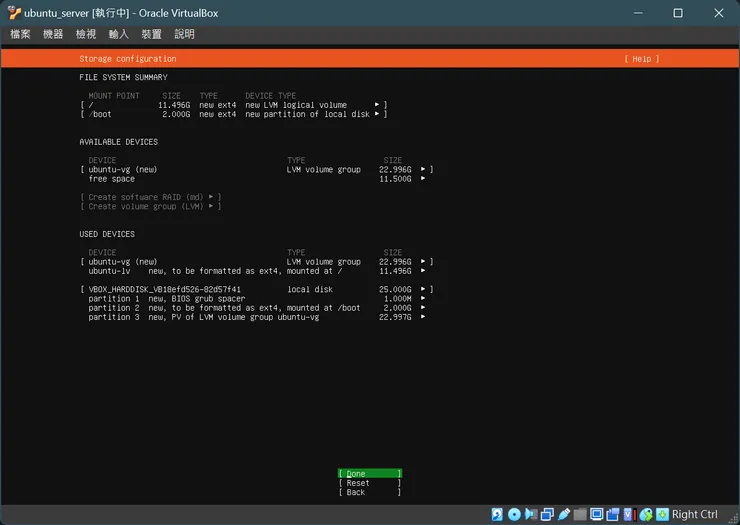Viewport: 740px width, 525px height.
Task: Open the 檔案 menu
Action: point(20,34)
